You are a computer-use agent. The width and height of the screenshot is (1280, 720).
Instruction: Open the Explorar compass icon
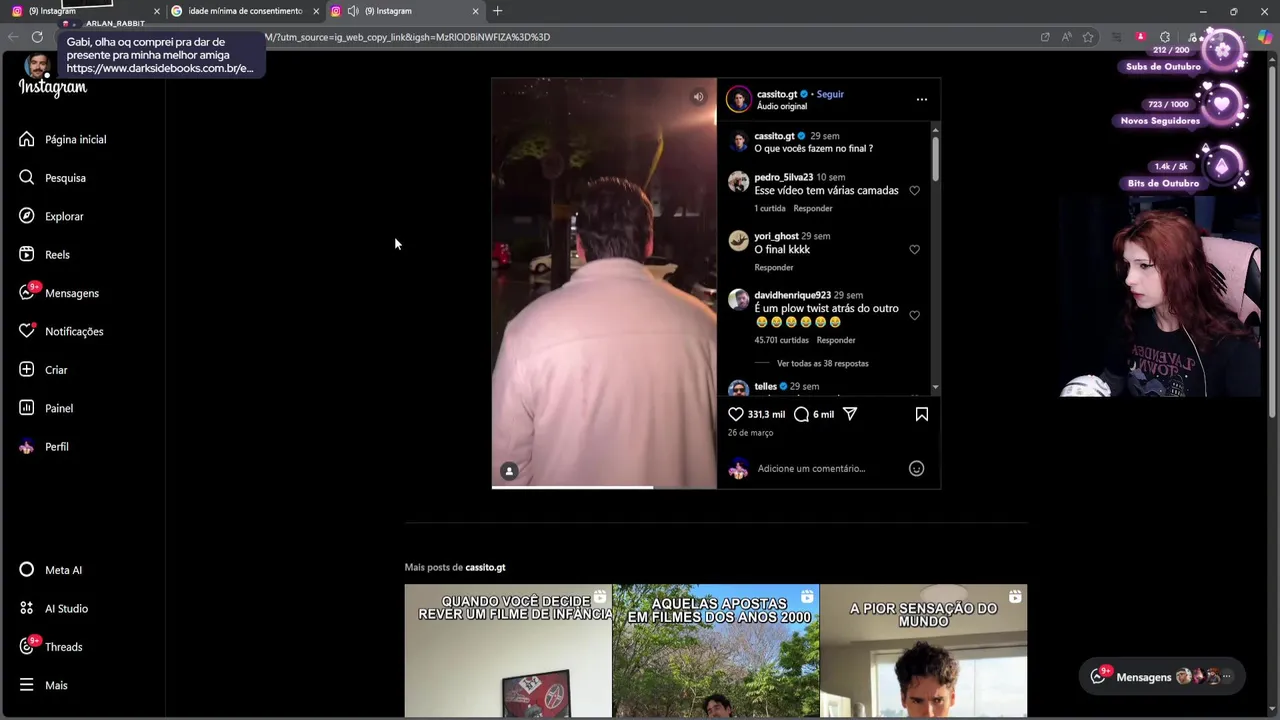point(27,216)
